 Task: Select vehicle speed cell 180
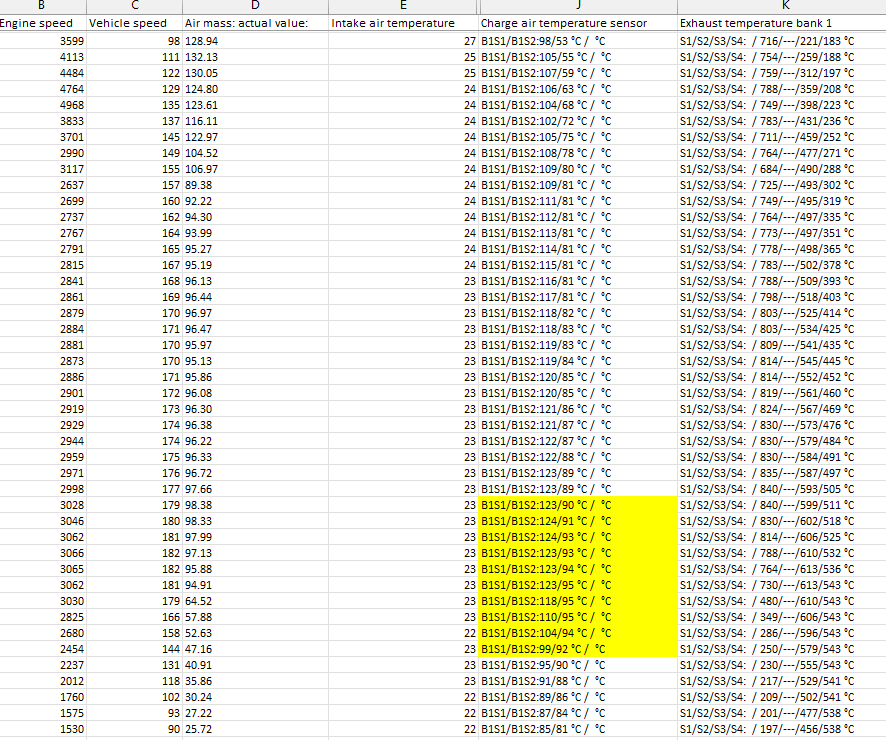(x=134, y=521)
